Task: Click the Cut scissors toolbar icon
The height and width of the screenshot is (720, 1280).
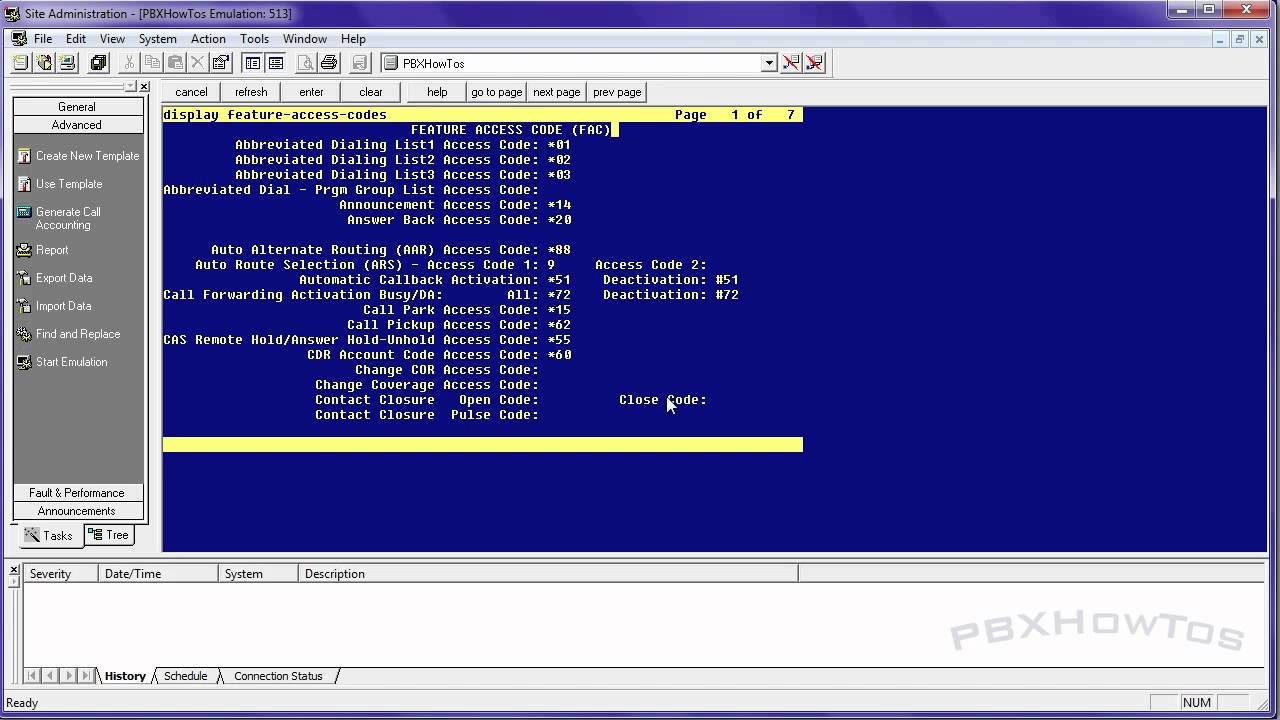Action: [x=129, y=63]
